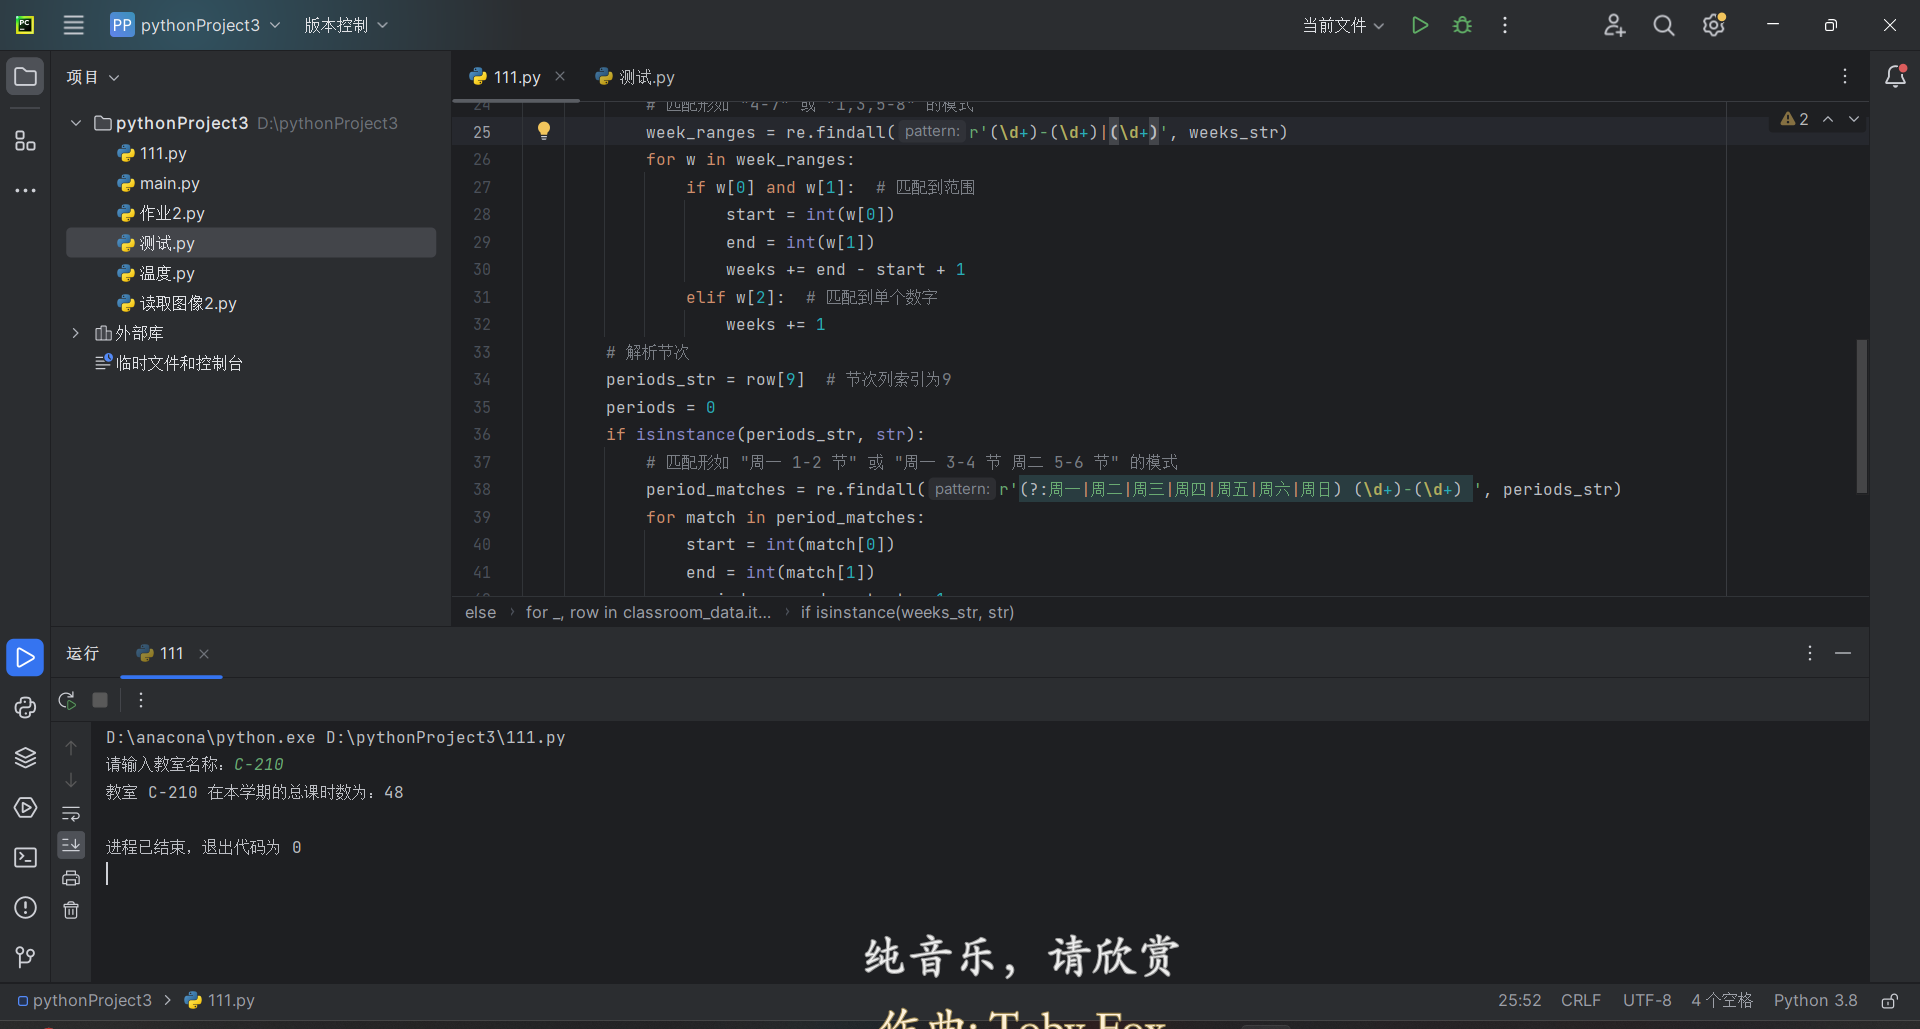Expand the 外部库 node
The width and height of the screenshot is (1920, 1029).
click(x=76, y=333)
